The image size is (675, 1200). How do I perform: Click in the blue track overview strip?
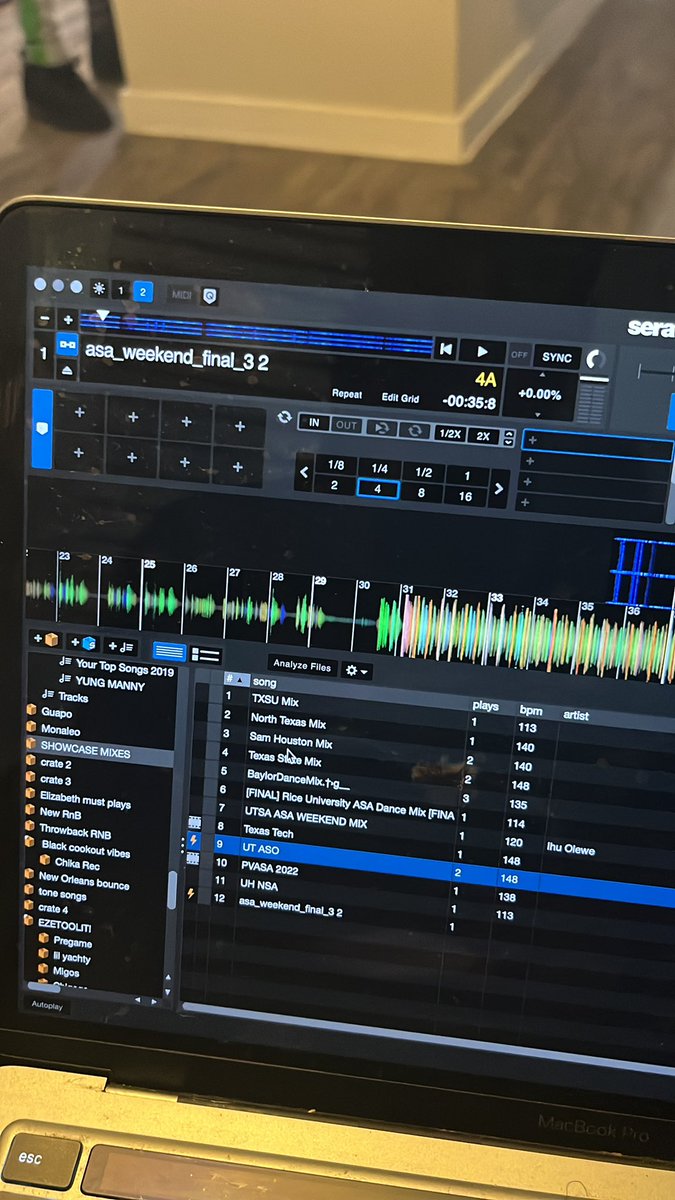click(x=257, y=331)
